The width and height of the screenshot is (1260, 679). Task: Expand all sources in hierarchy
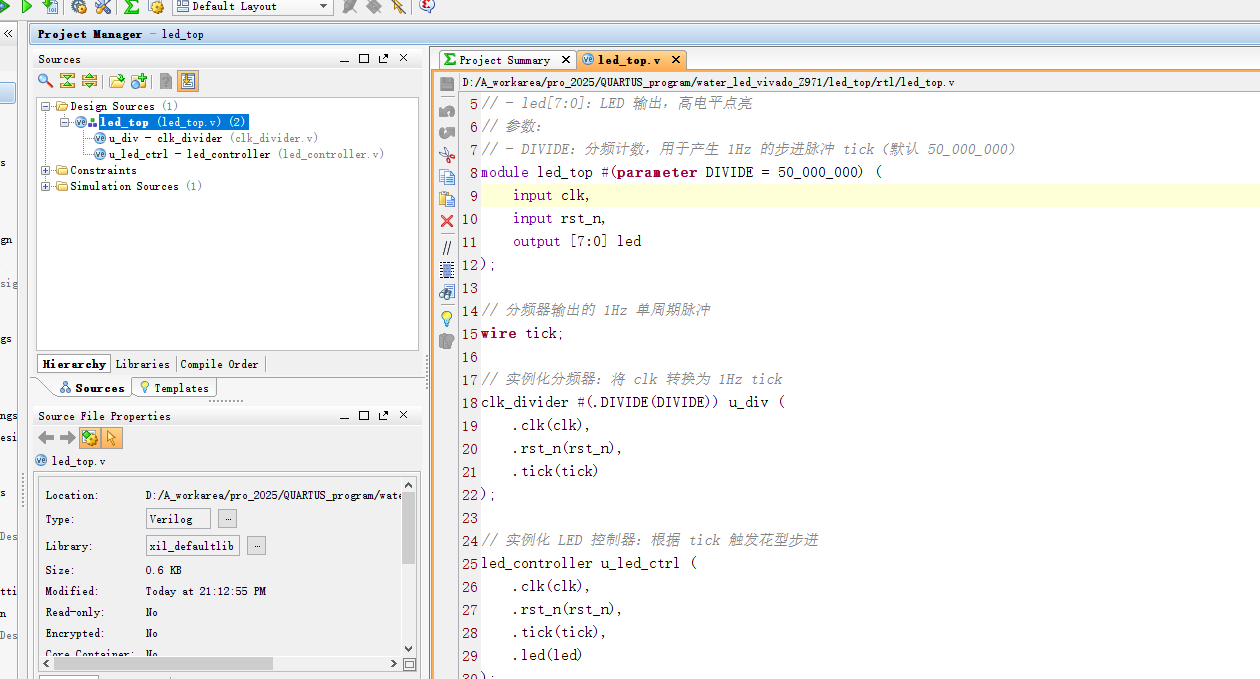[89, 81]
